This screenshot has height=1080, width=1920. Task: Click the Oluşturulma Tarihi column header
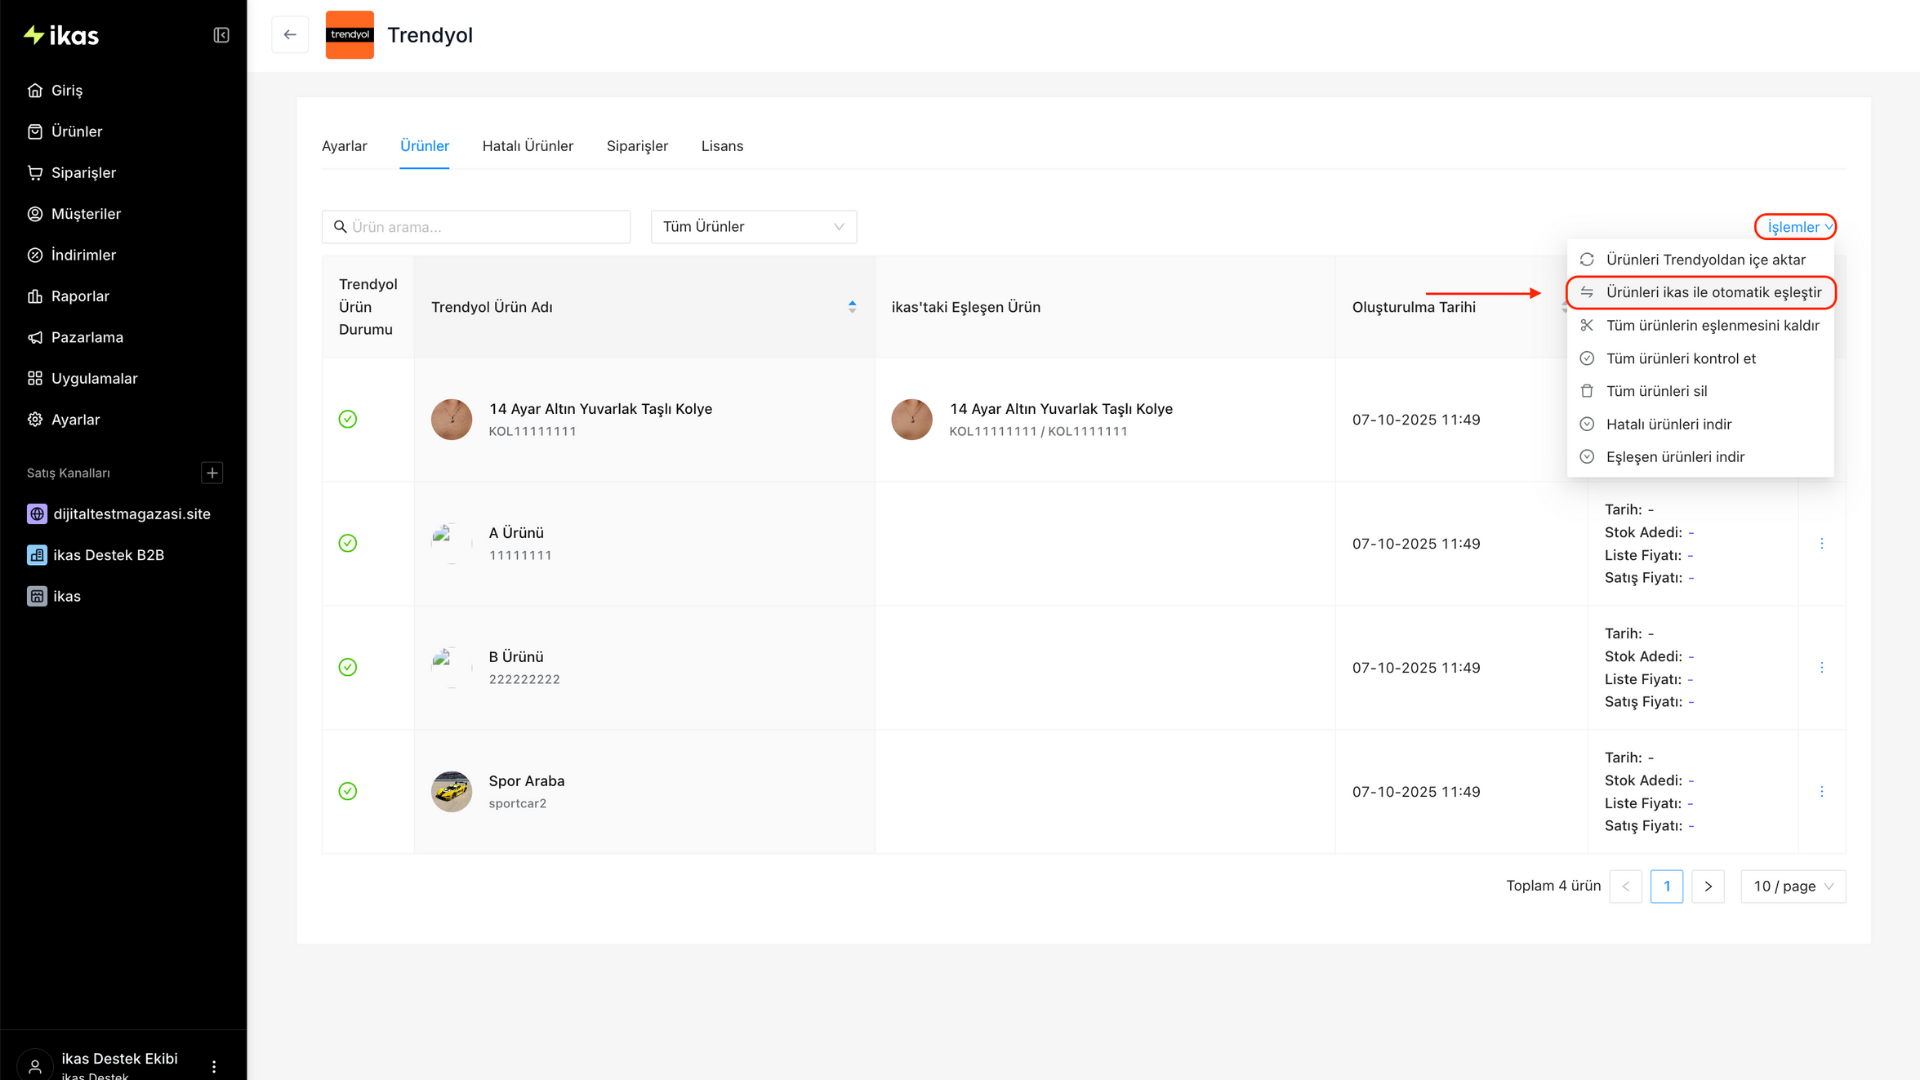click(1414, 307)
